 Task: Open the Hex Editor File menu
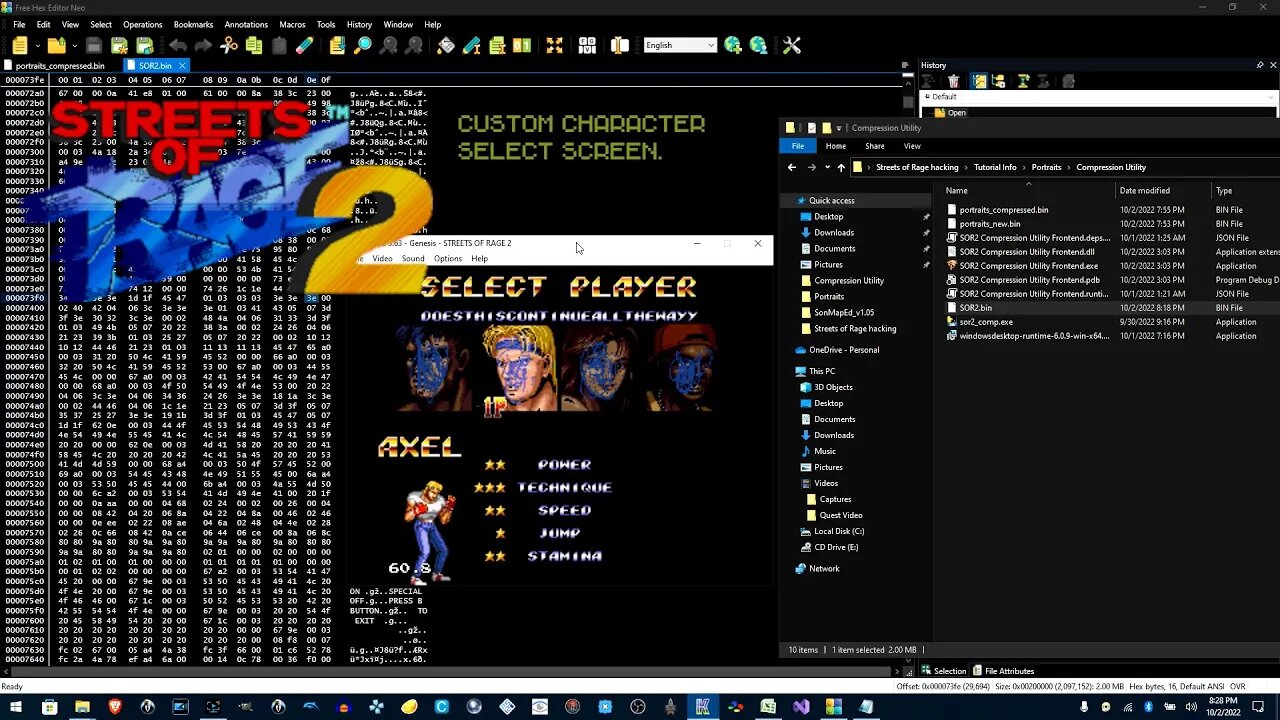click(19, 24)
